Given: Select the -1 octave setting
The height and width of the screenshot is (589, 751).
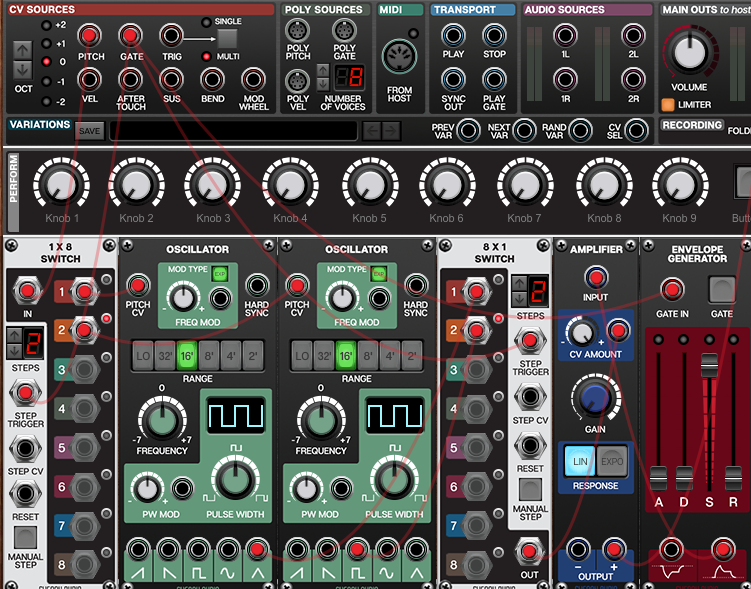Looking at the screenshot, I should tap(46, 81).
